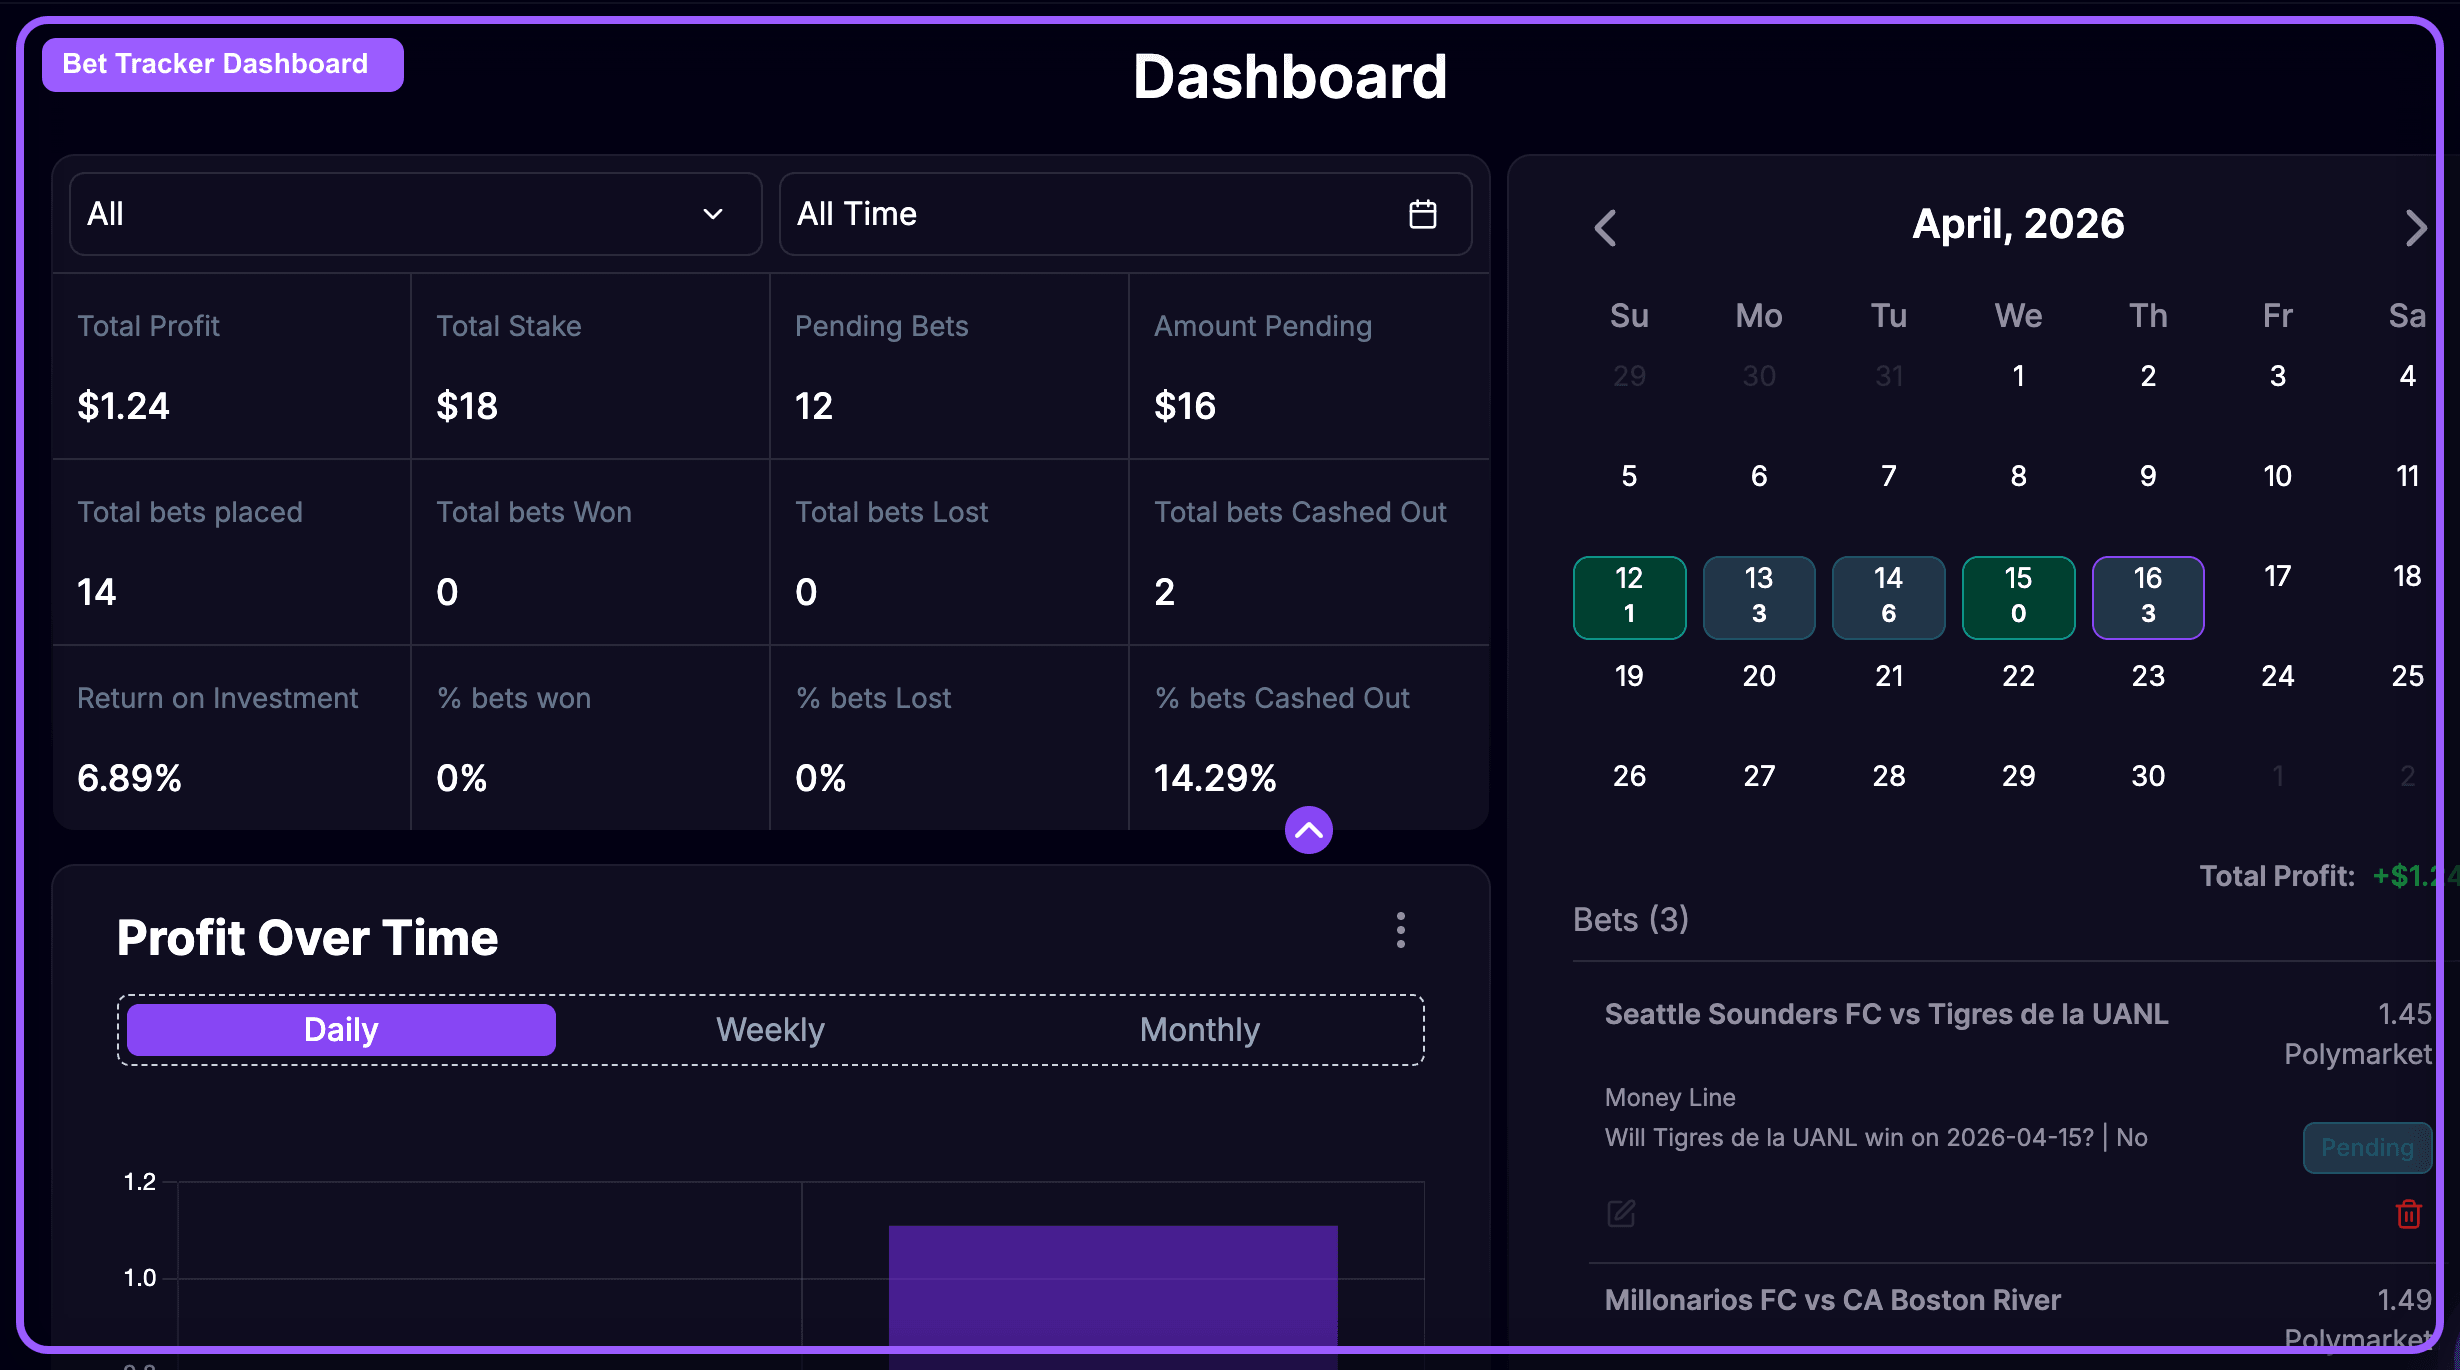Open the Profit Over Time three-dot options menu
Viewport: 2460px width, 1370px height.
(x=1401, y=930)
